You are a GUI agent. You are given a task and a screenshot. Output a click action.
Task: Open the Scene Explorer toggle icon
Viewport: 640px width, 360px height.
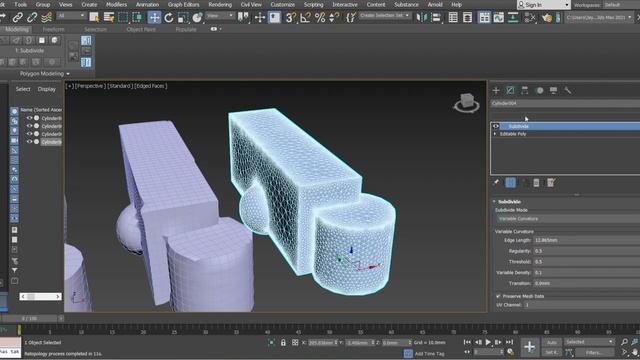(x=453, y=17)
